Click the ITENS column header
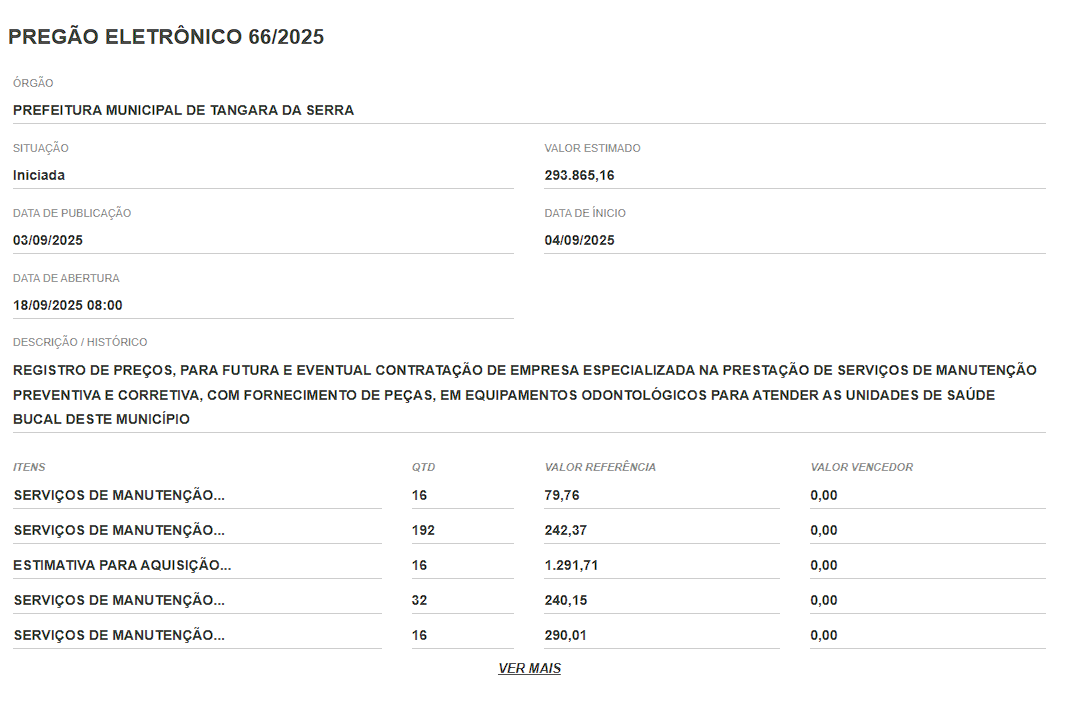The width and height of the screenshot is (1070, 704). tap(29, 467)
